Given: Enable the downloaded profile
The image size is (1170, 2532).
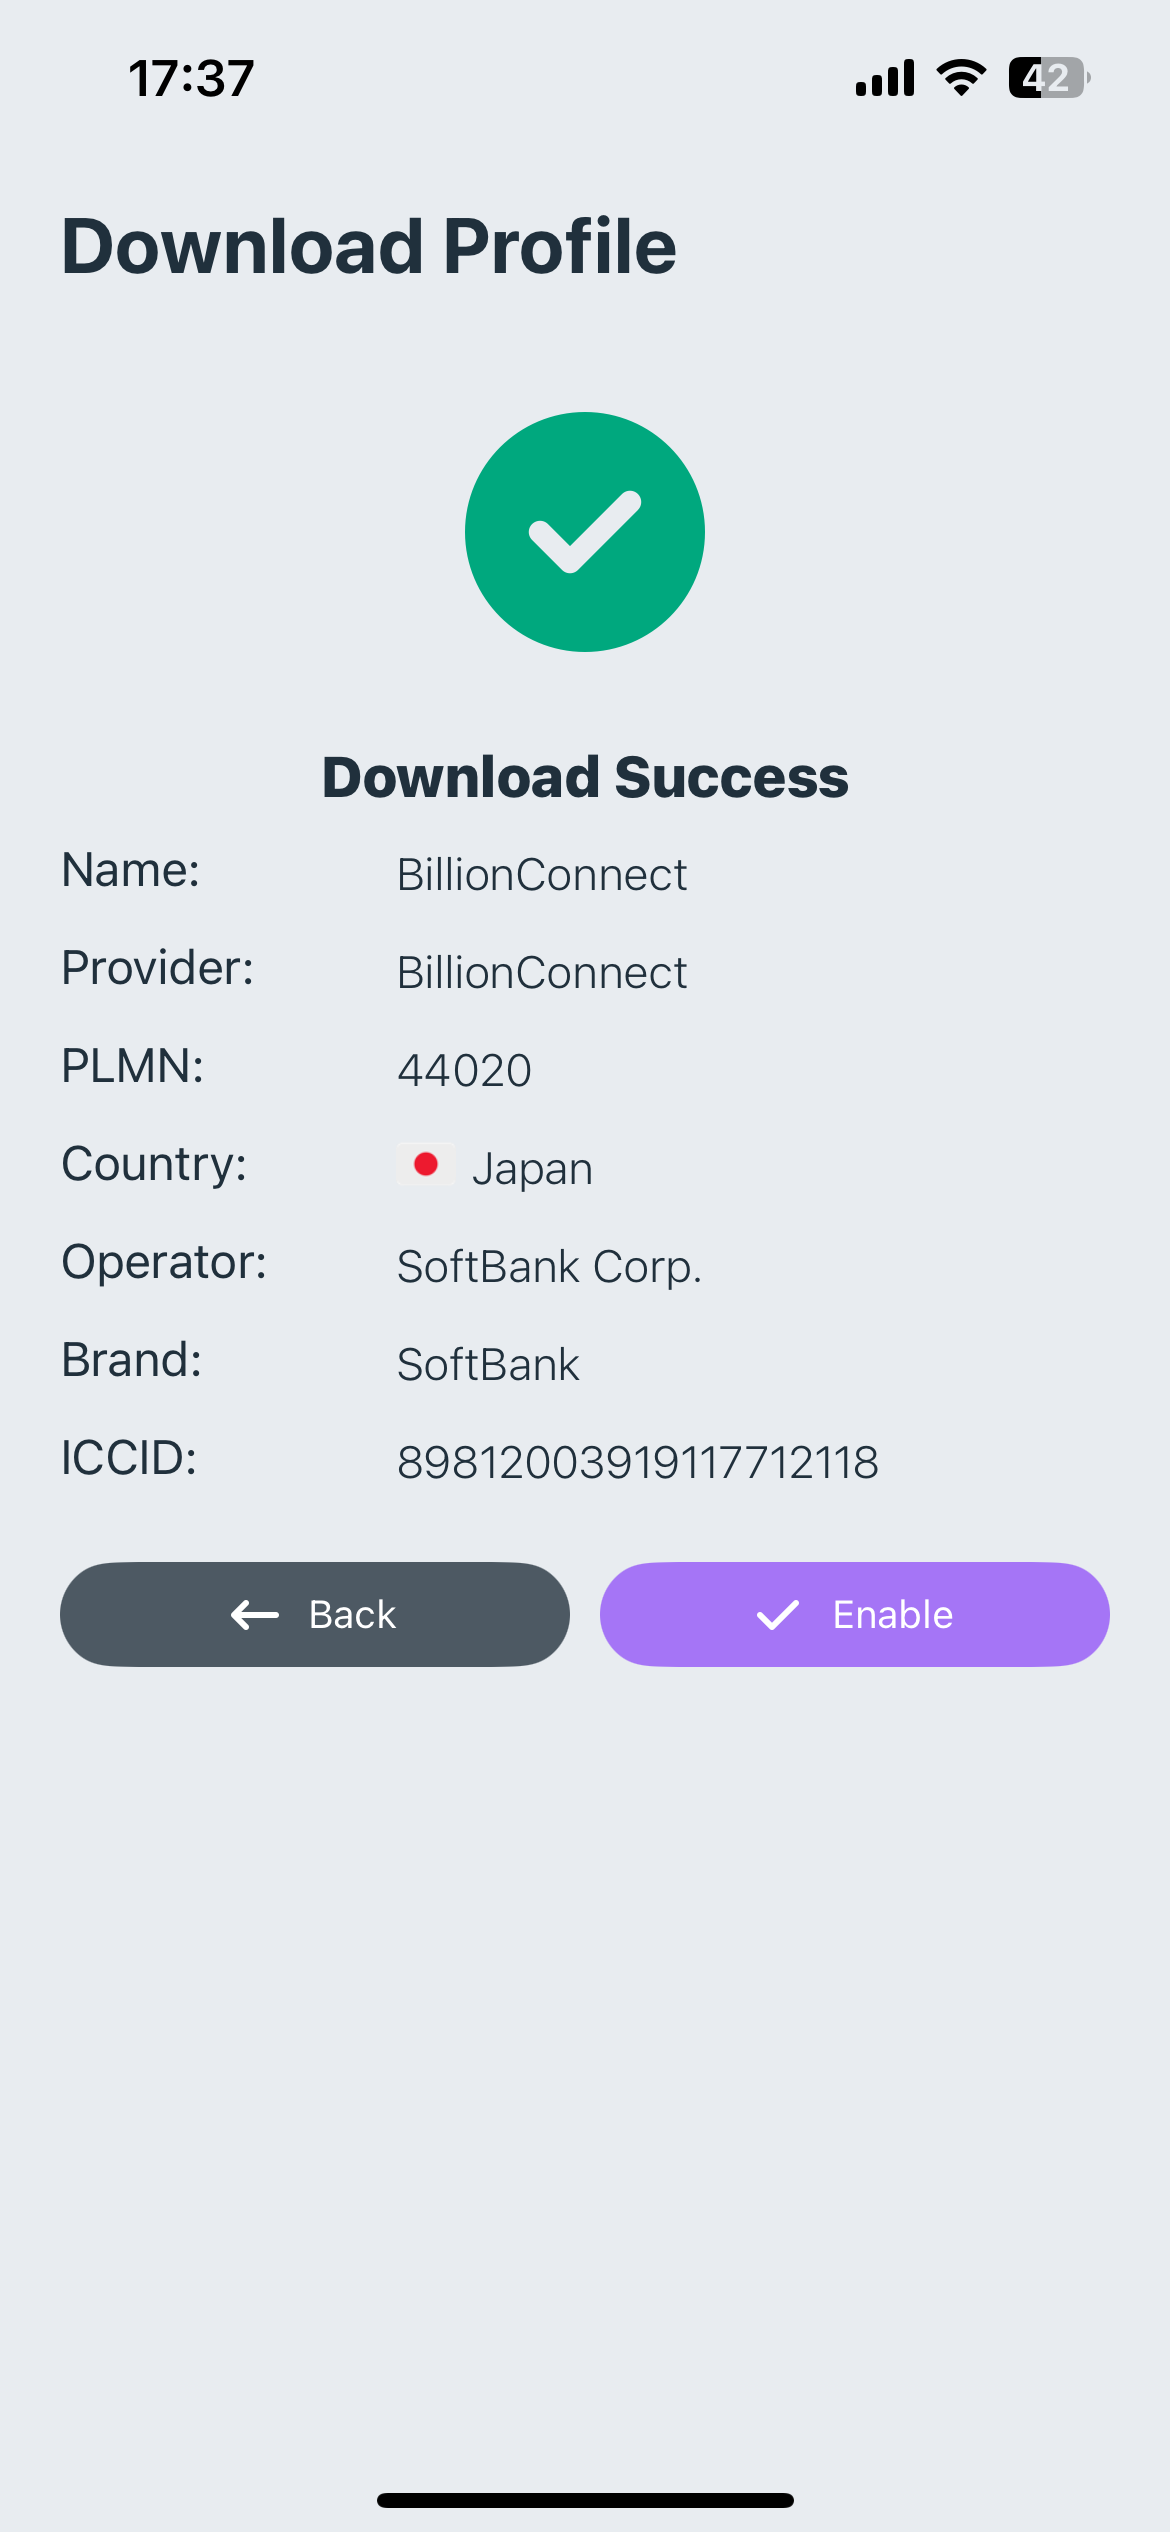Looking at the screenshot, I should coord(855,1614).
